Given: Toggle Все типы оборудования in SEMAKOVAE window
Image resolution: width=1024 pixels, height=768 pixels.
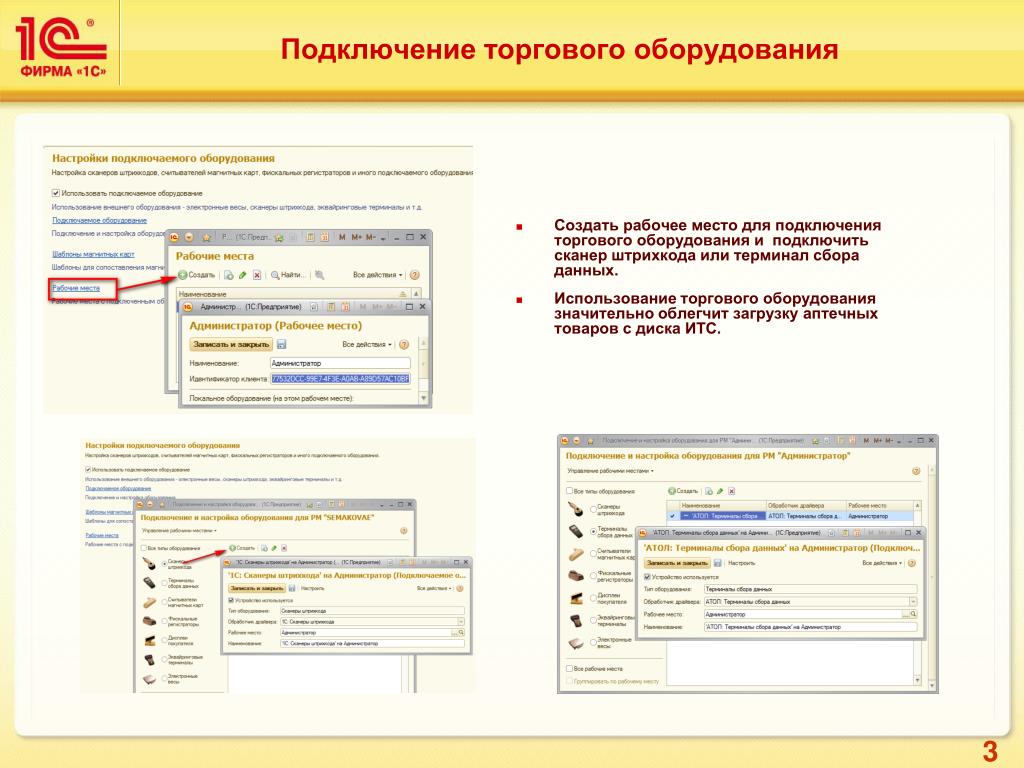Looking at the screenshot, I should 144,548.
